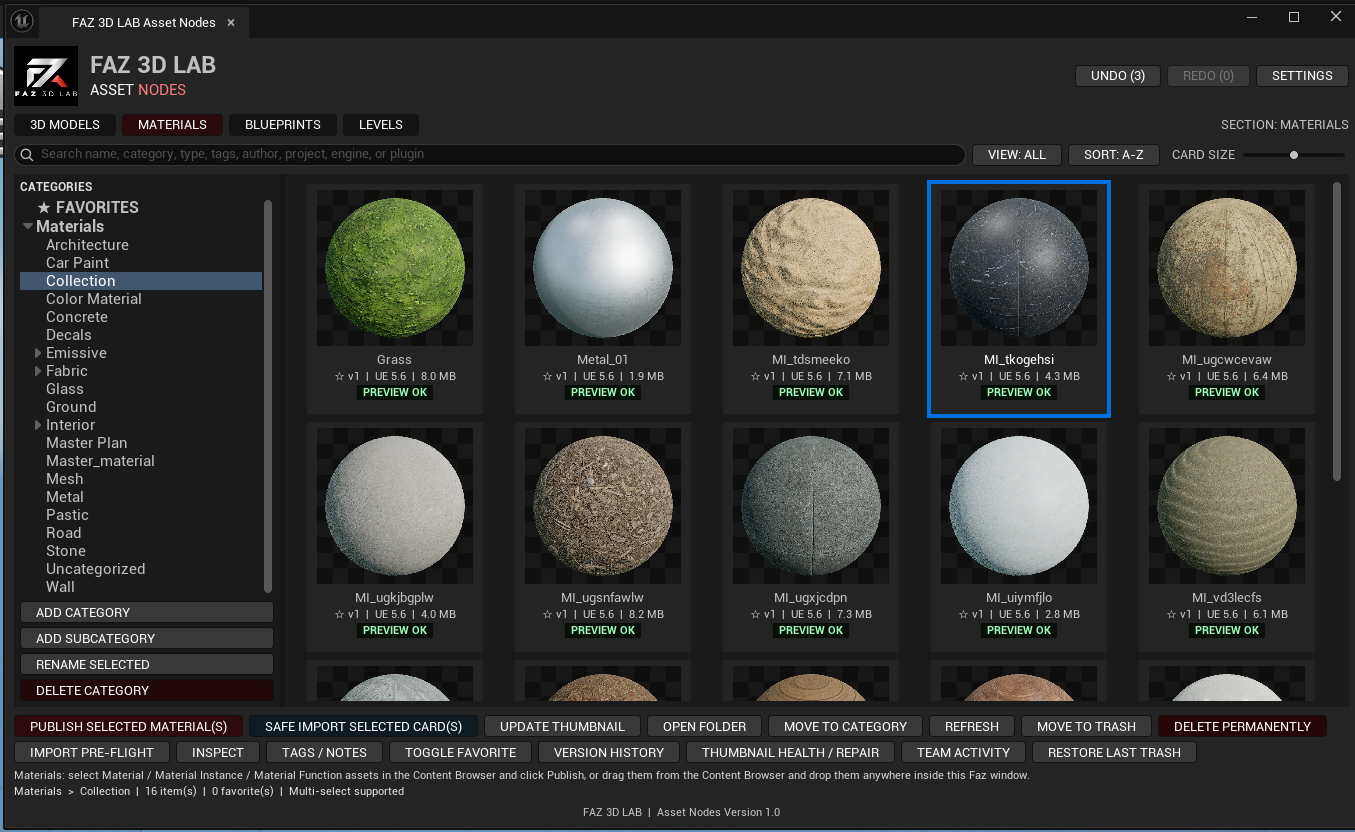
Task: Click the favorite star on Metal_01 card
Action: [547, 377]
